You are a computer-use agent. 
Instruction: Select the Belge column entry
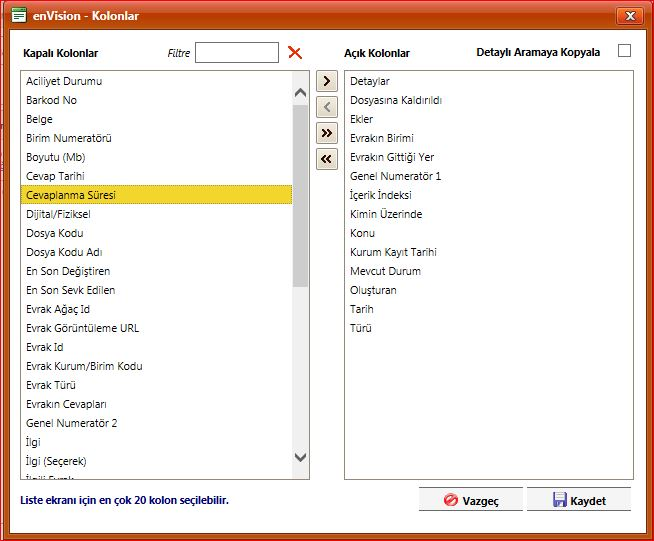pyautogui.click(x=156, y=119)
